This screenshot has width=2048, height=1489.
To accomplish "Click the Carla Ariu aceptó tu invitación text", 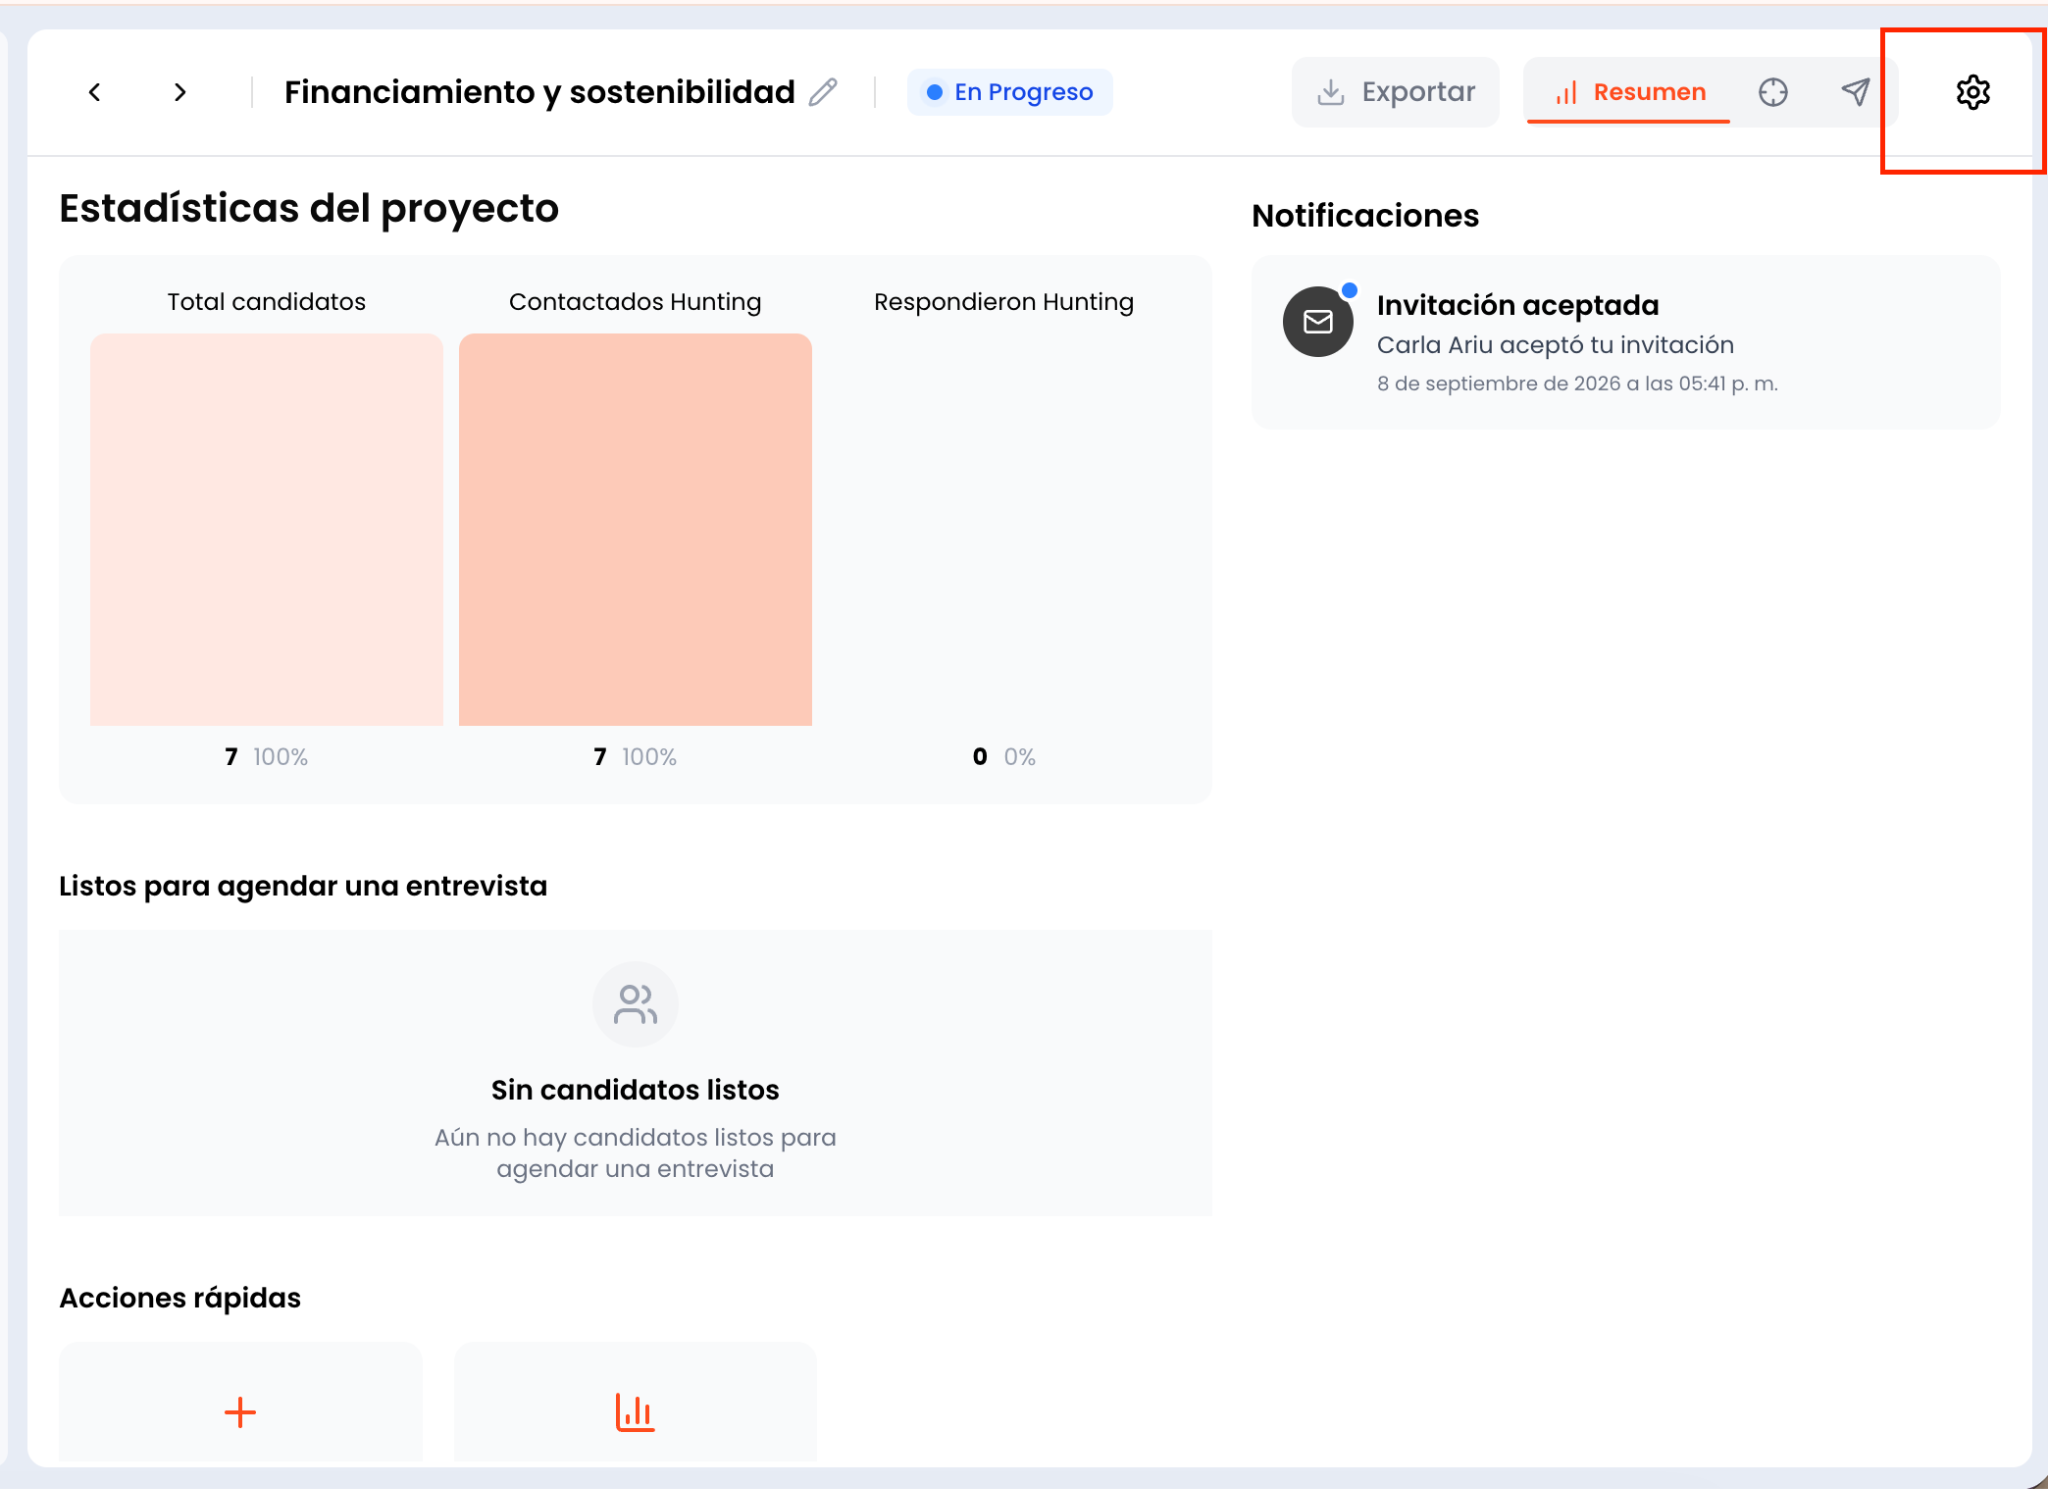I will point(1555,345).
